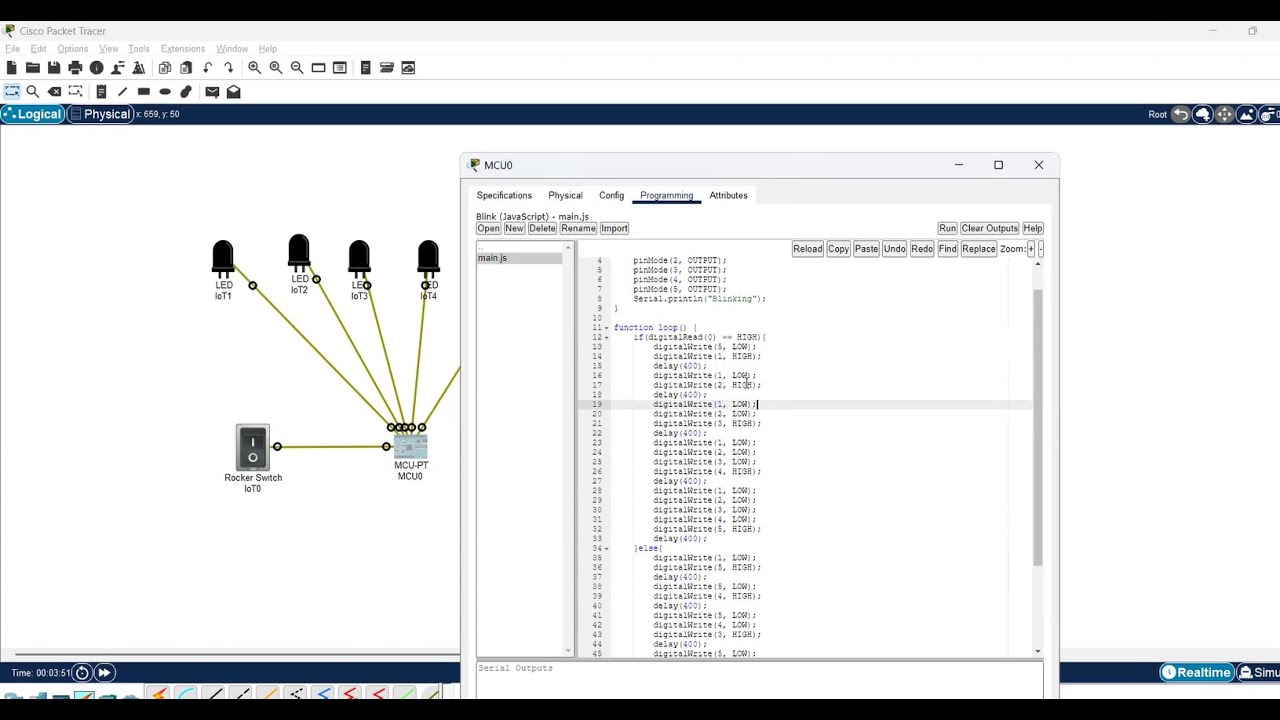Click the MCU-PT MCU0 device on canvas
This screenshot has height=720, width=1280.
tap(410, 447)
